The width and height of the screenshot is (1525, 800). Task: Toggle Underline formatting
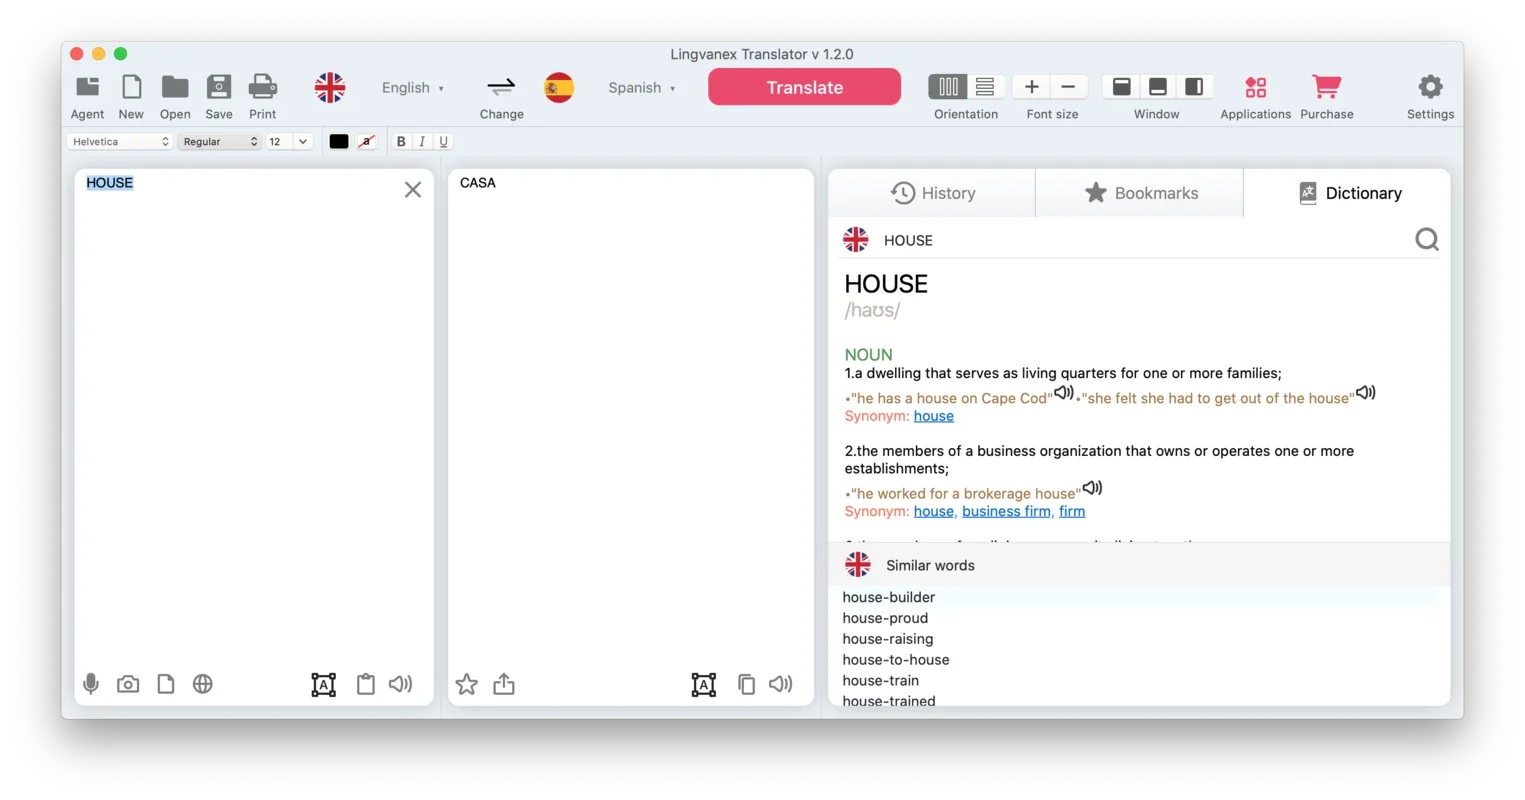point(444,142)
